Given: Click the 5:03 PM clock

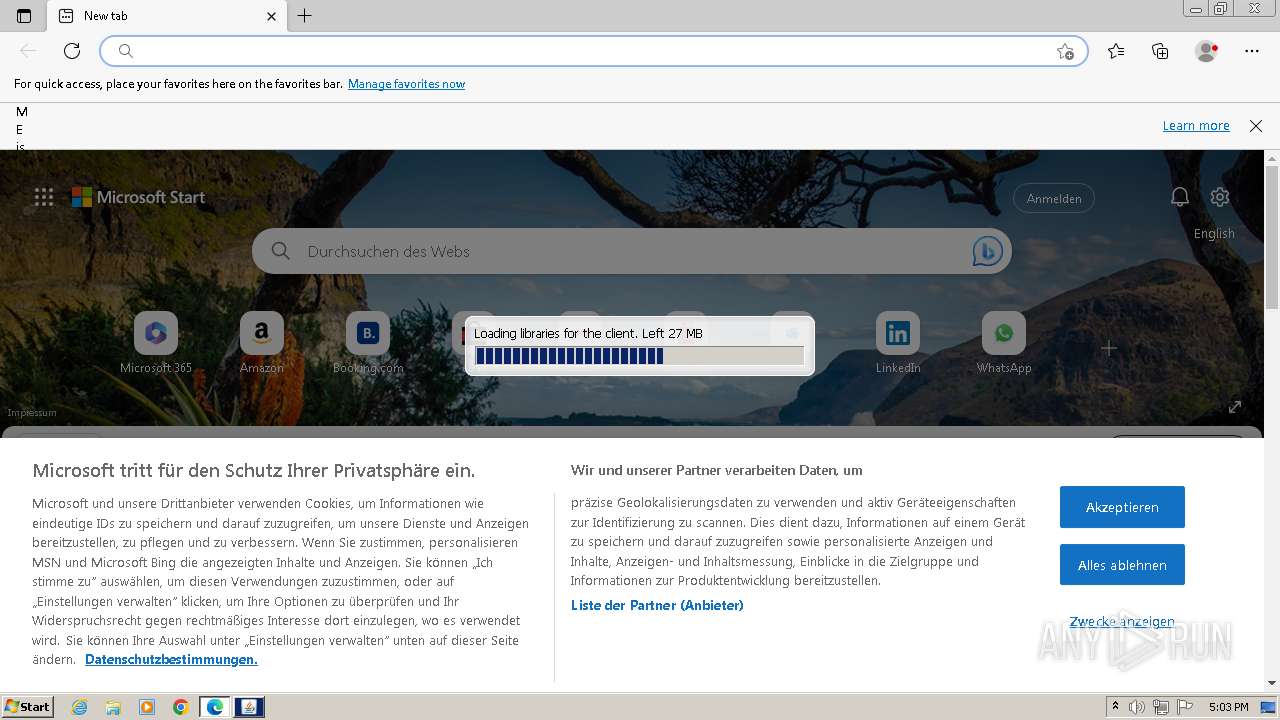Looking at the screenshot, I should [x=1228, y=707].
